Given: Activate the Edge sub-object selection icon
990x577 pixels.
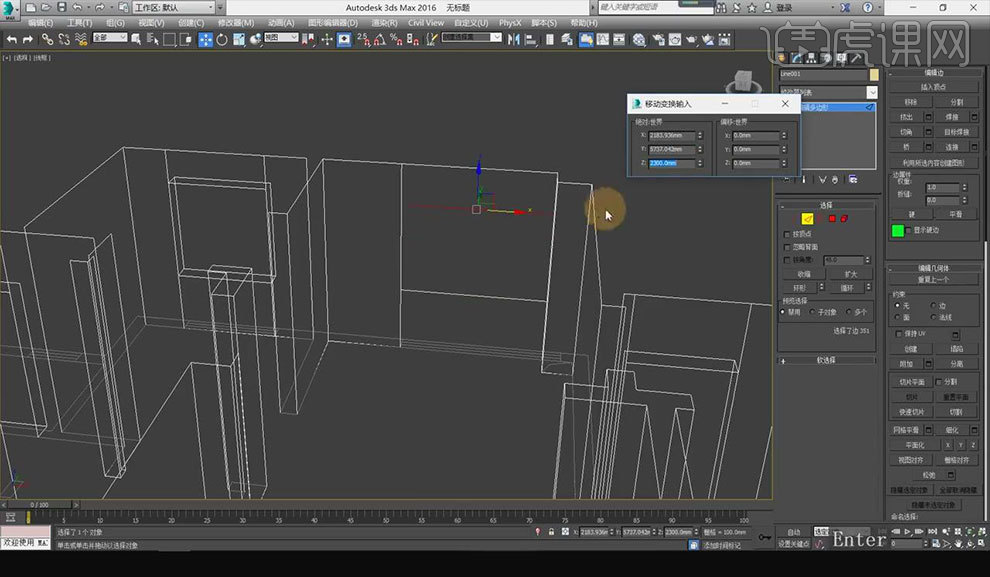Looking at the screenshot, I should coord(809,219).
